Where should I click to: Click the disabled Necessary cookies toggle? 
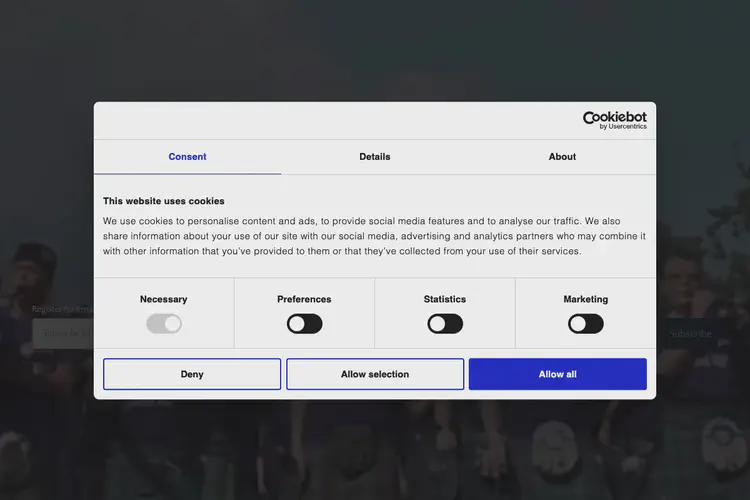pyautogui.click(x=164, y=324)
